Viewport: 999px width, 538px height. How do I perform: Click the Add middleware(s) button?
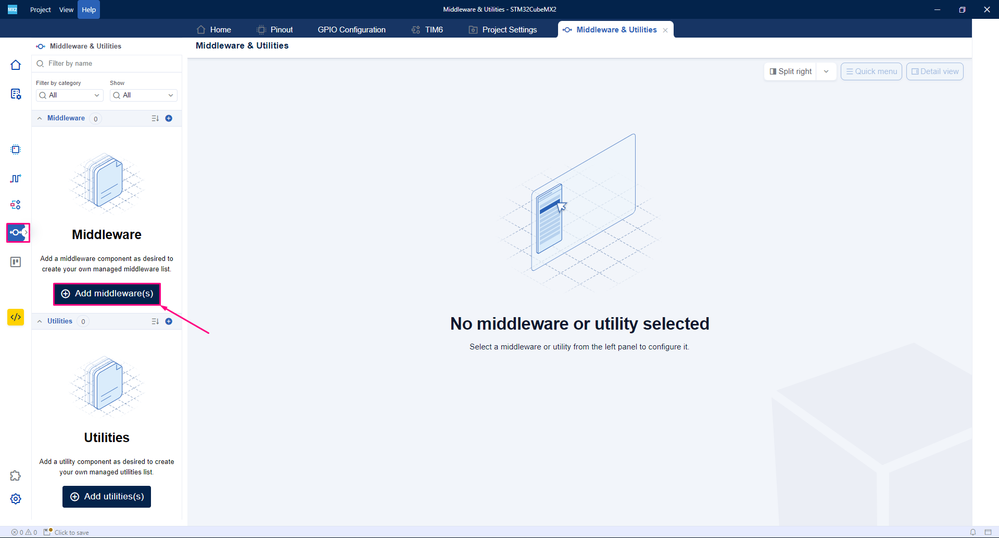click(107, 294)
